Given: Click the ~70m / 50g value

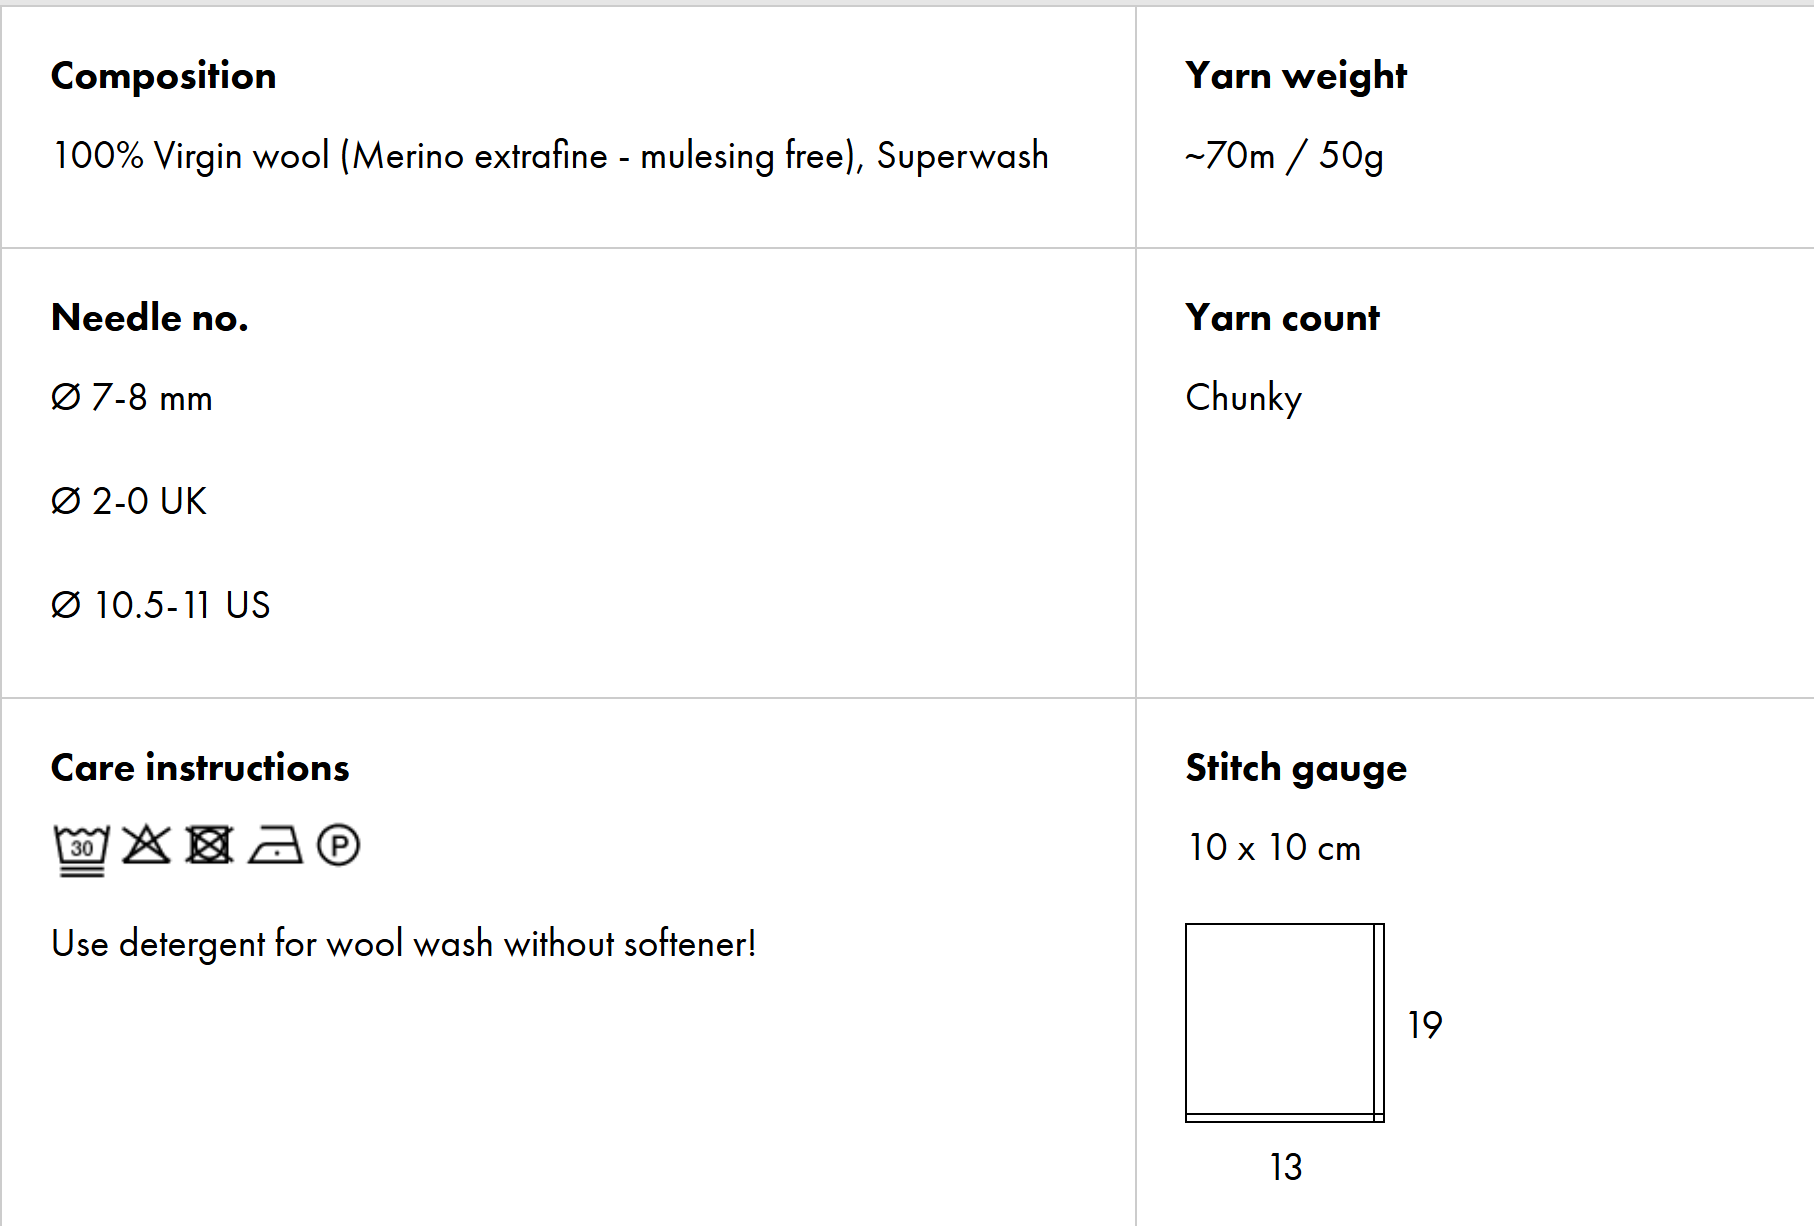Looking at the screenshot, I should coord(1284,156).
